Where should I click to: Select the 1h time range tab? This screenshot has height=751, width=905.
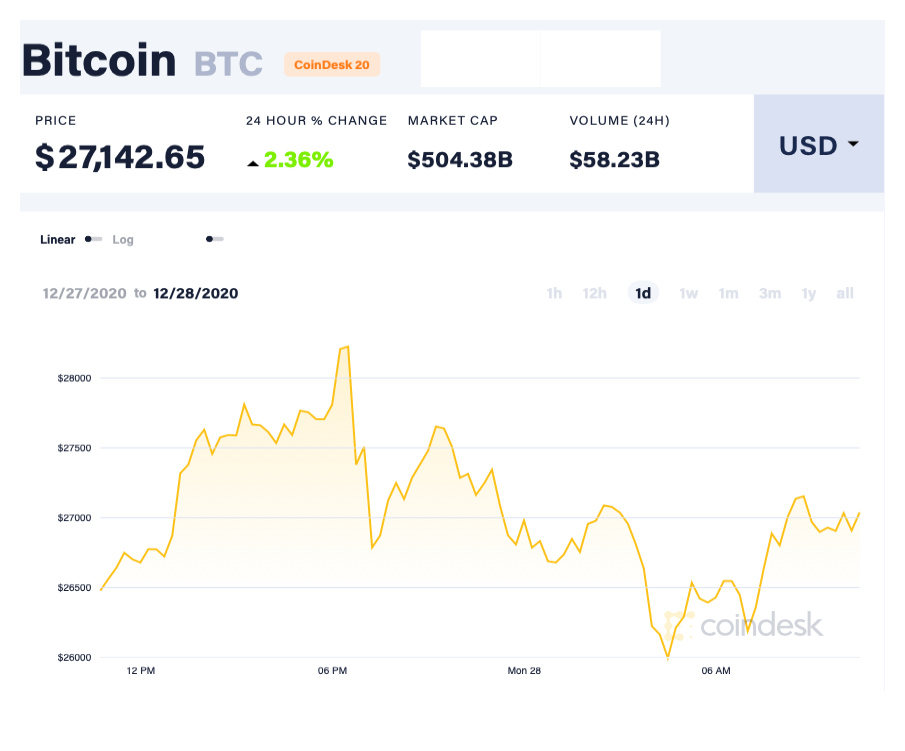(x=554, y=293)
